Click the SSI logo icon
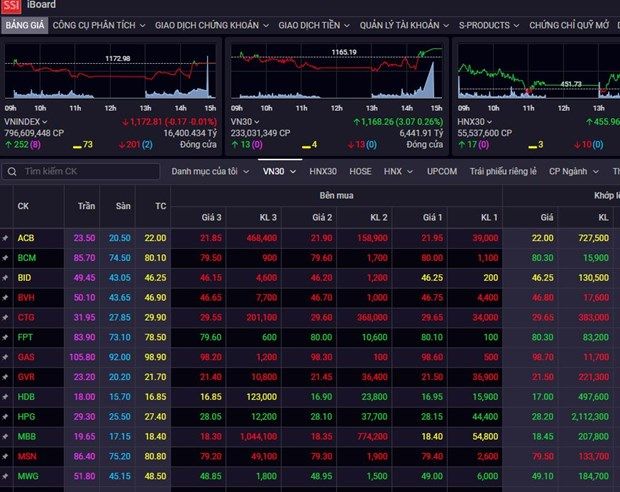The width and height of the screenshot is (620, 492). click(x=11, y=6)
